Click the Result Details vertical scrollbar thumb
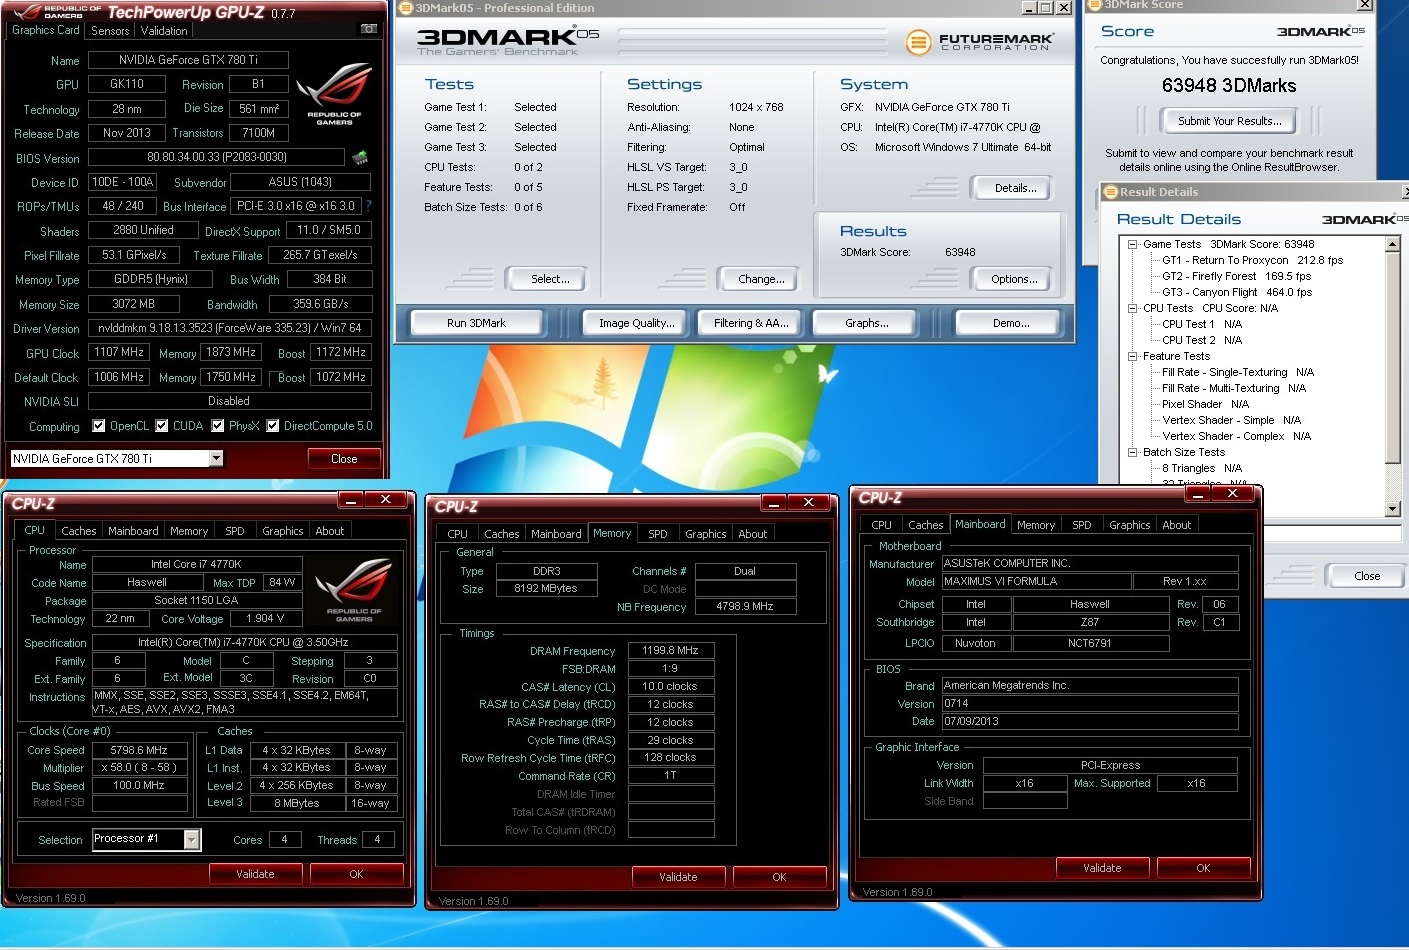The image size is (1409, 950). point(1393,358)
